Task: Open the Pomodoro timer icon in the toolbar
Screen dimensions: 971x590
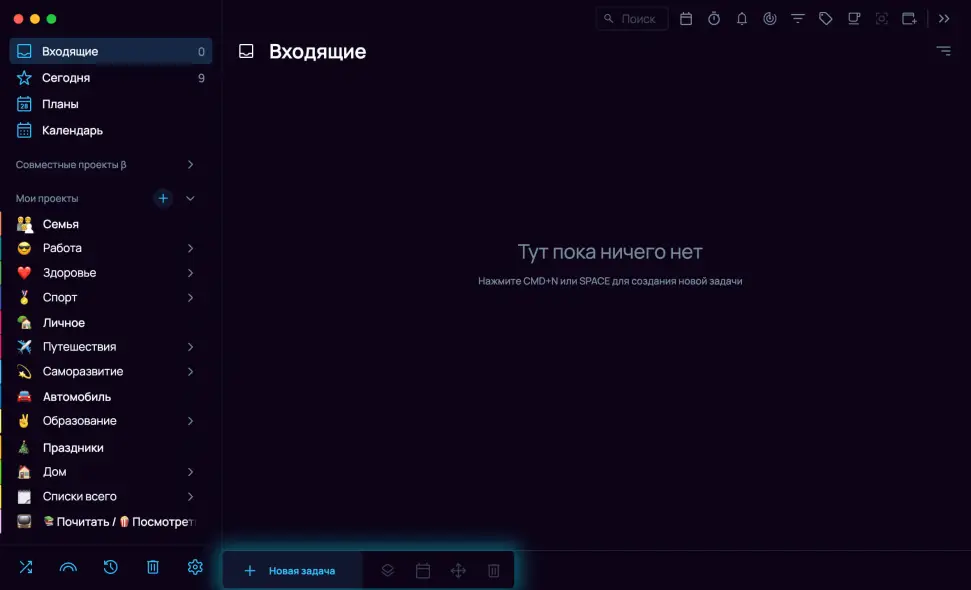Action: (712, 18)
